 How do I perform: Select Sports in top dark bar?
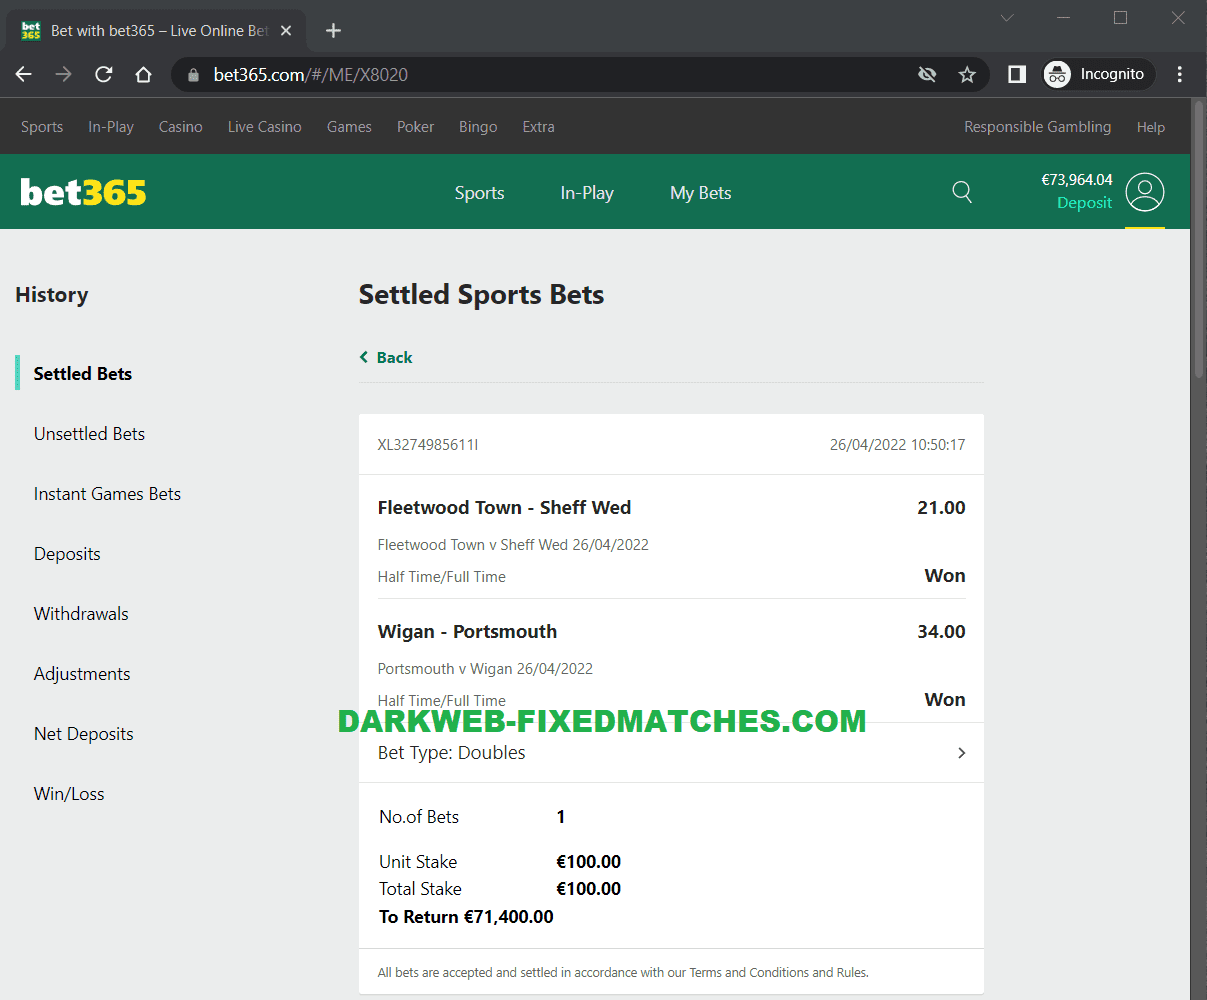pyautogui.click(x=42, y=127)
